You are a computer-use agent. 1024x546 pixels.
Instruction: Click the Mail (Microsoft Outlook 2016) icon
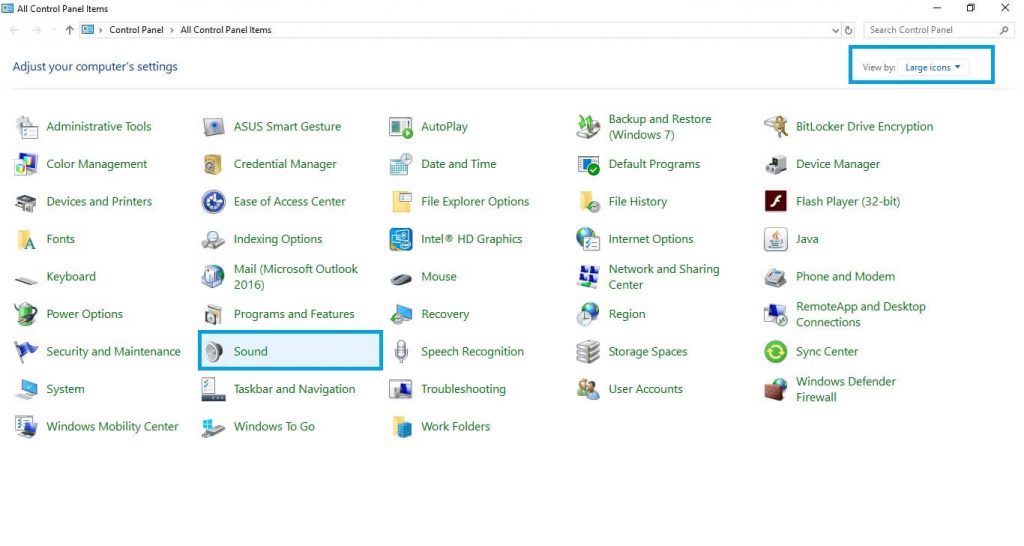214,277
